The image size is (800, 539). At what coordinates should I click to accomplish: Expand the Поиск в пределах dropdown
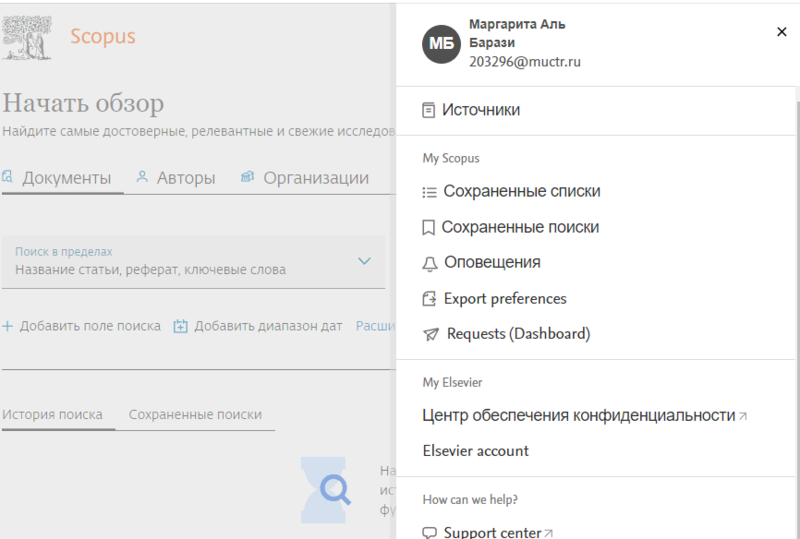coord(193,261)
